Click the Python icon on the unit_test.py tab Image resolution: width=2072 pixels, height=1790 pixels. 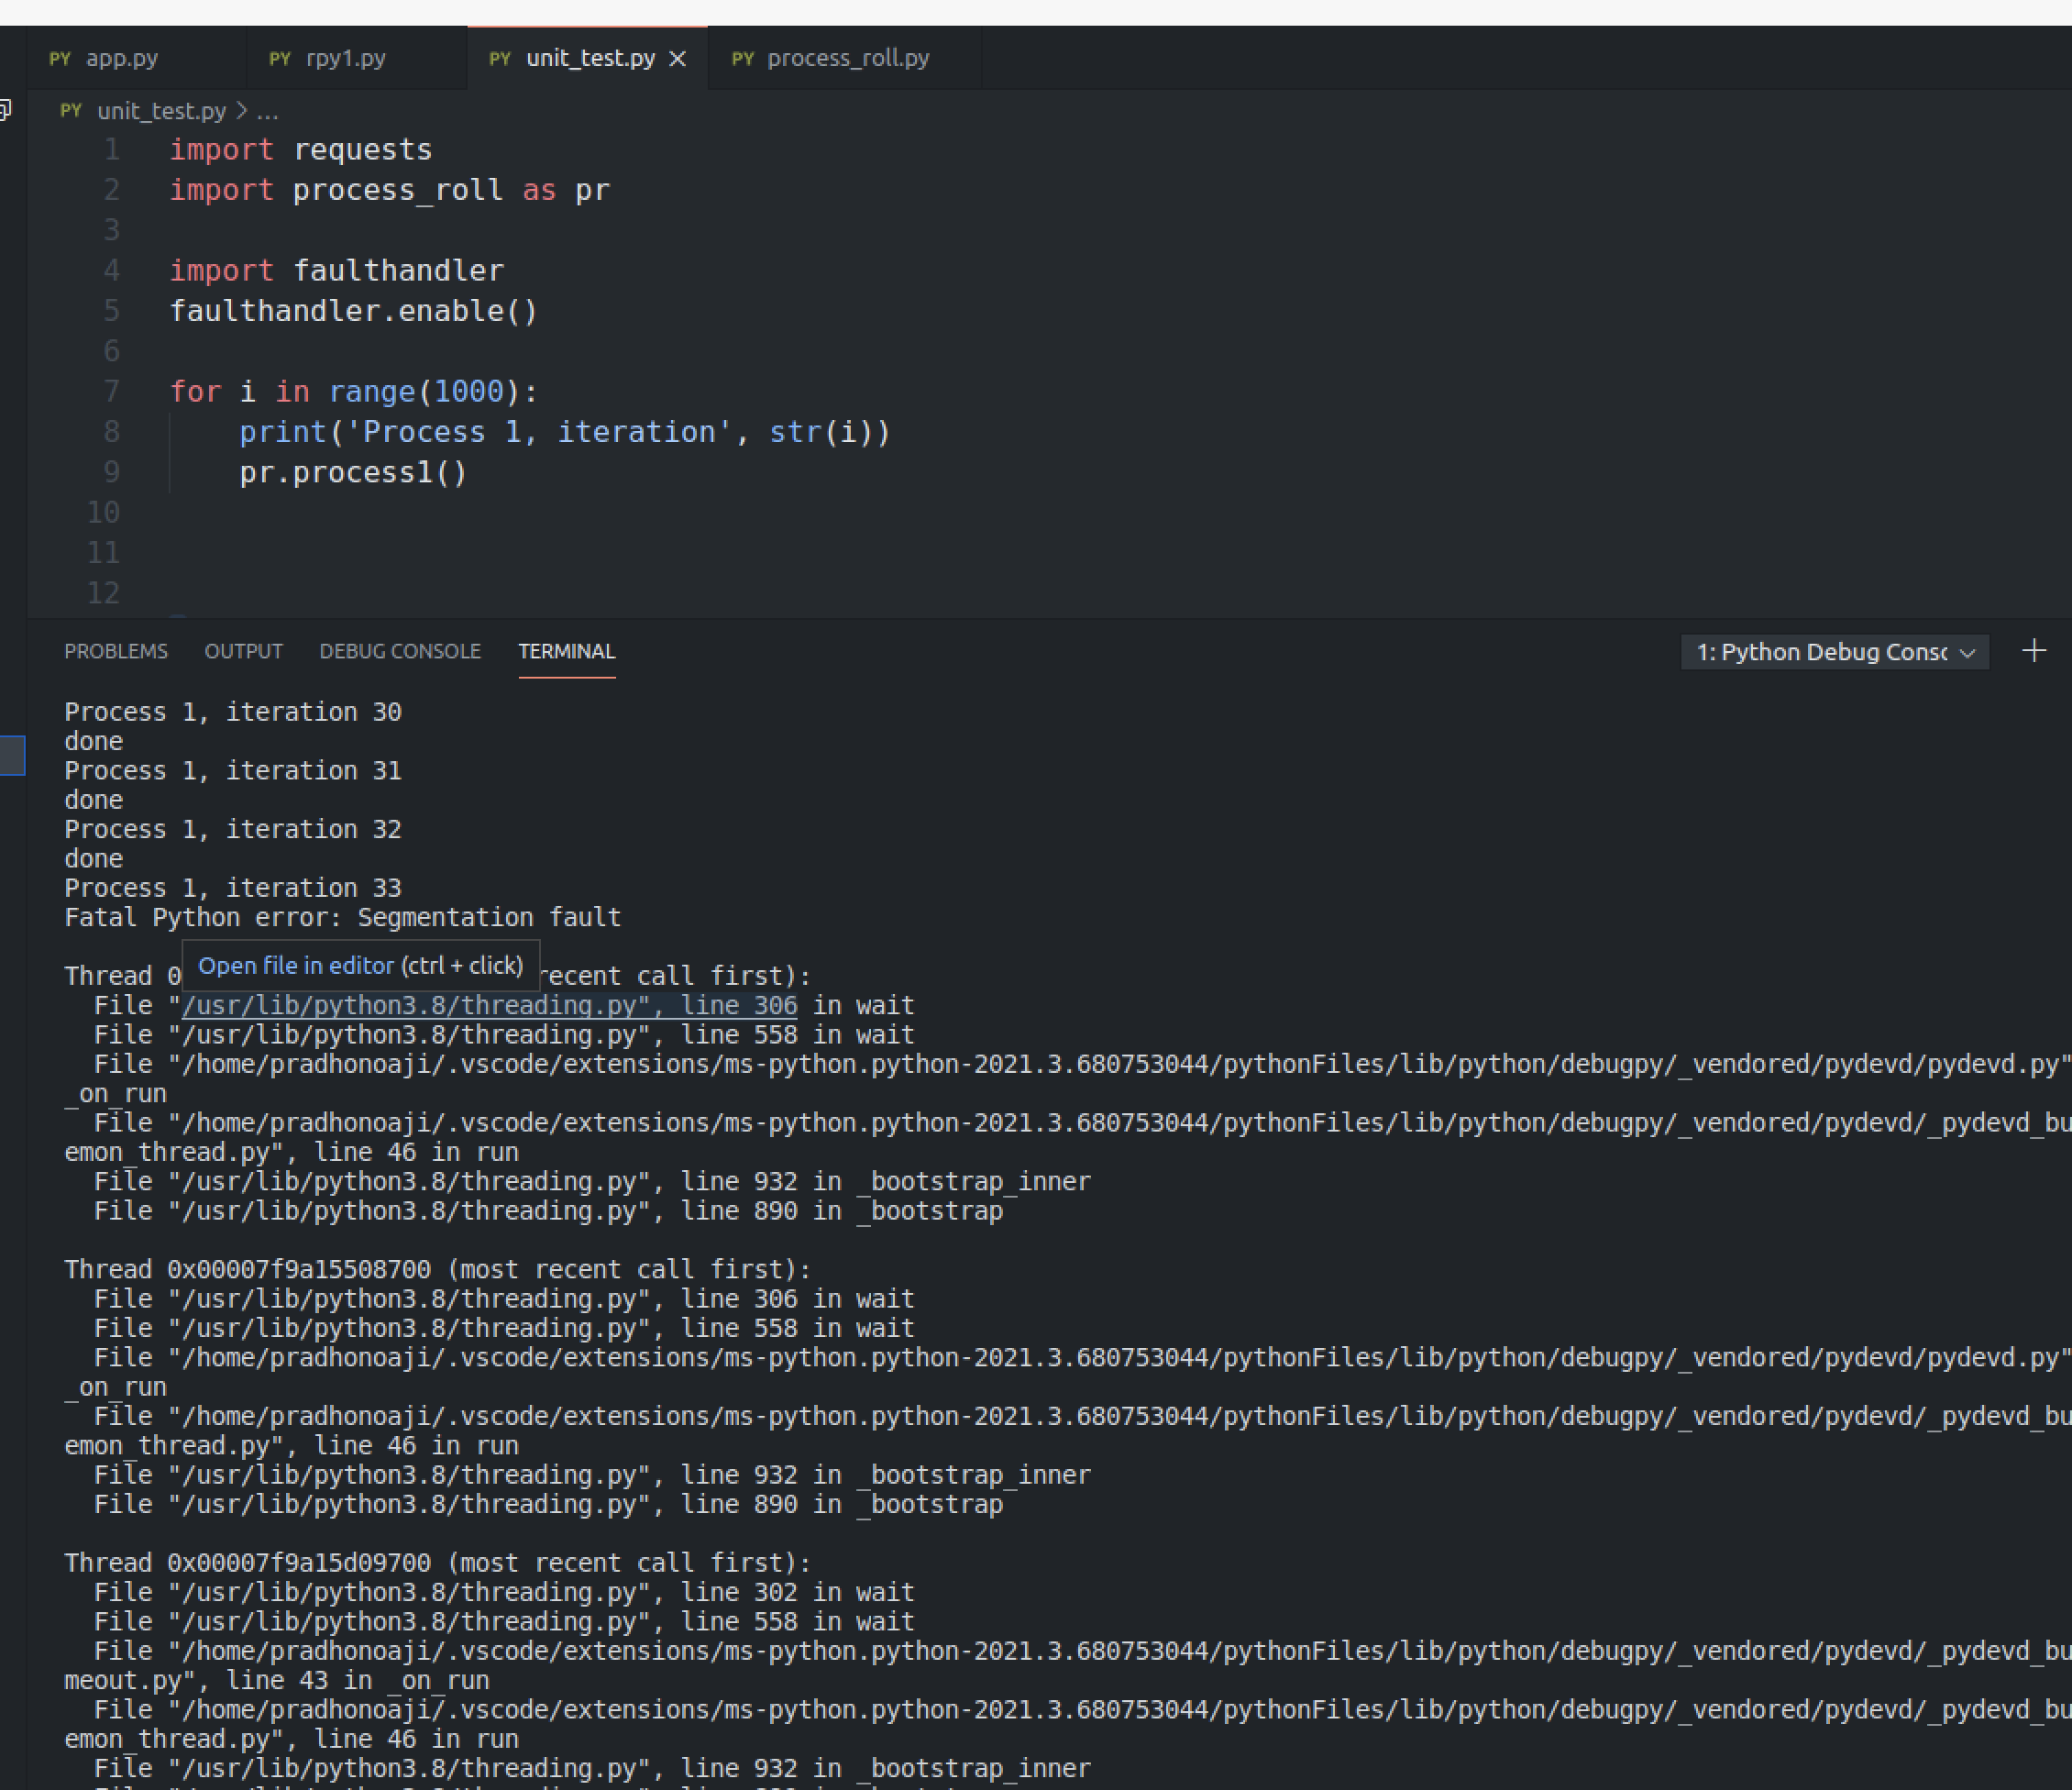(499, 58)
